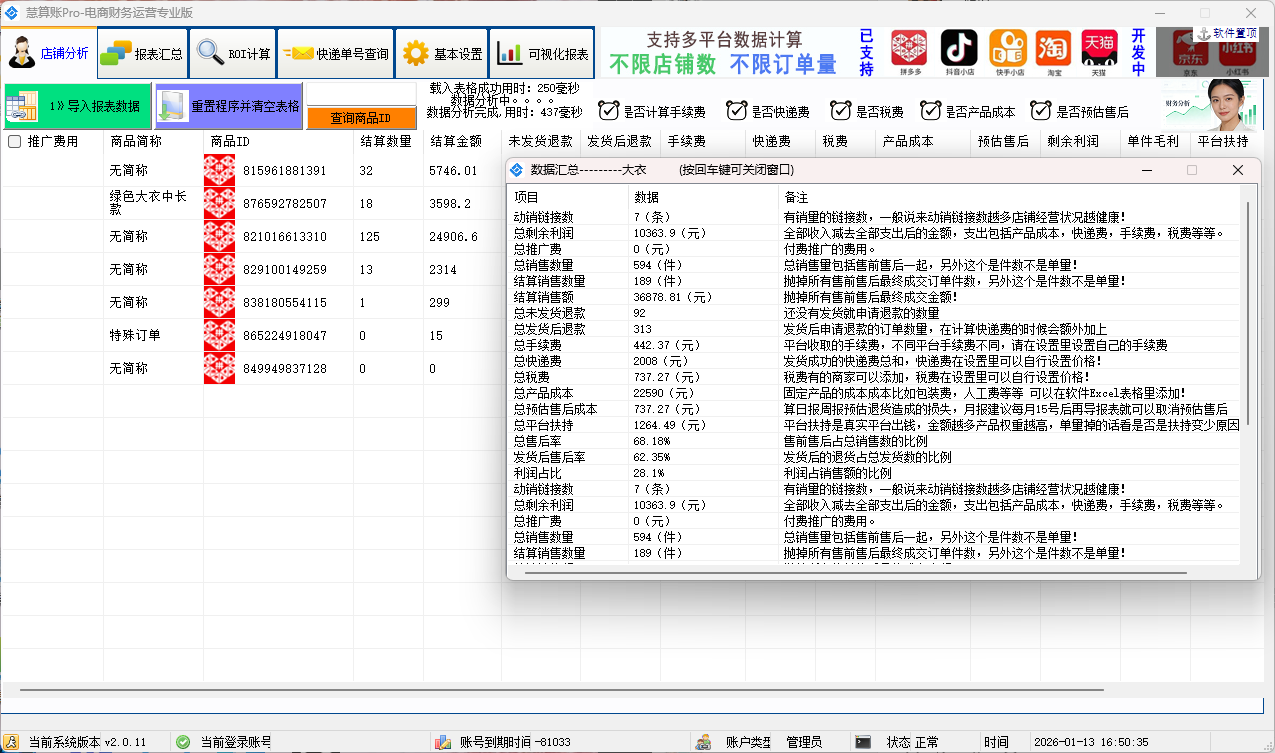The height and width of the screenshot is (753, 1275).
Task: Click 重置程序并清空表格 button
Action: click(x=229, y=106)
